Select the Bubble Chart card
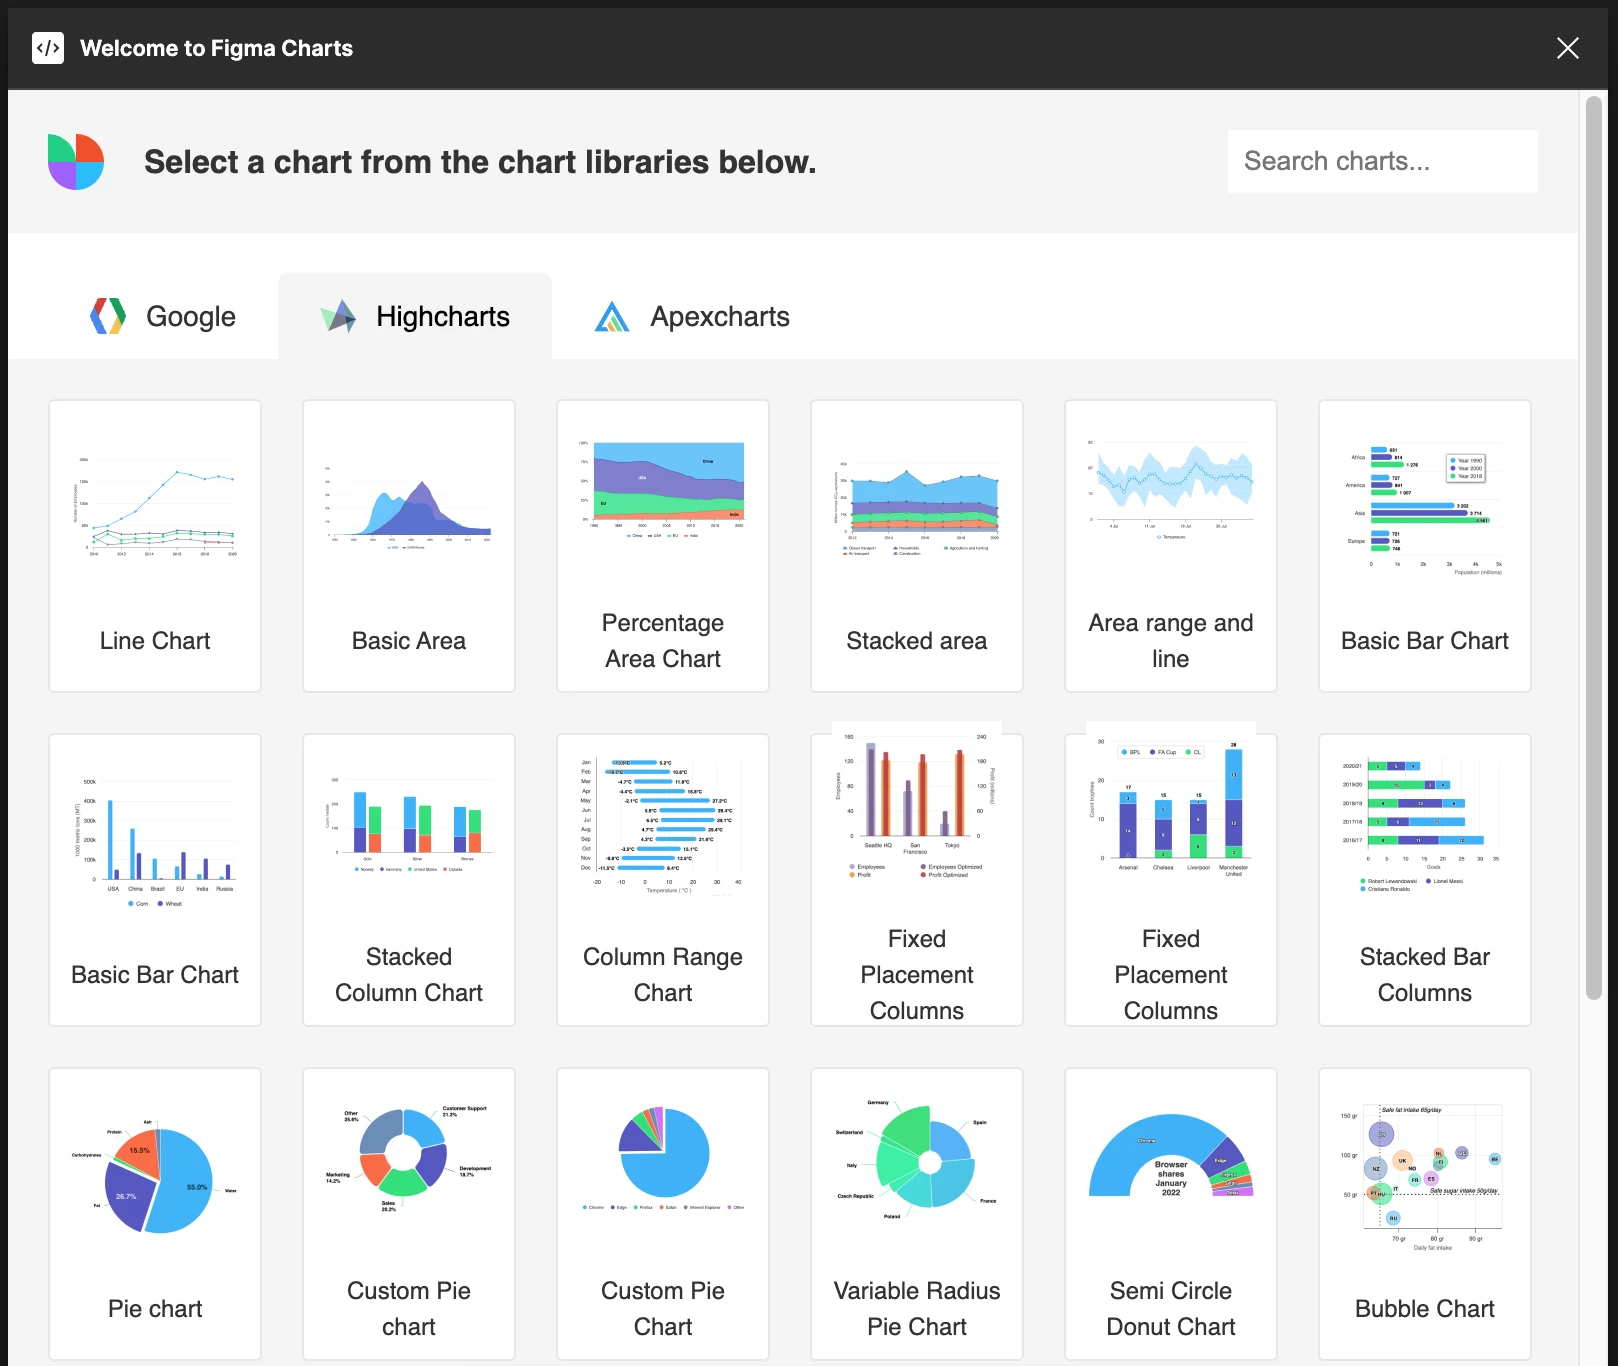This screenshot has width=1618, height=1366. pyautogui.click(x=1425, y=1214)
